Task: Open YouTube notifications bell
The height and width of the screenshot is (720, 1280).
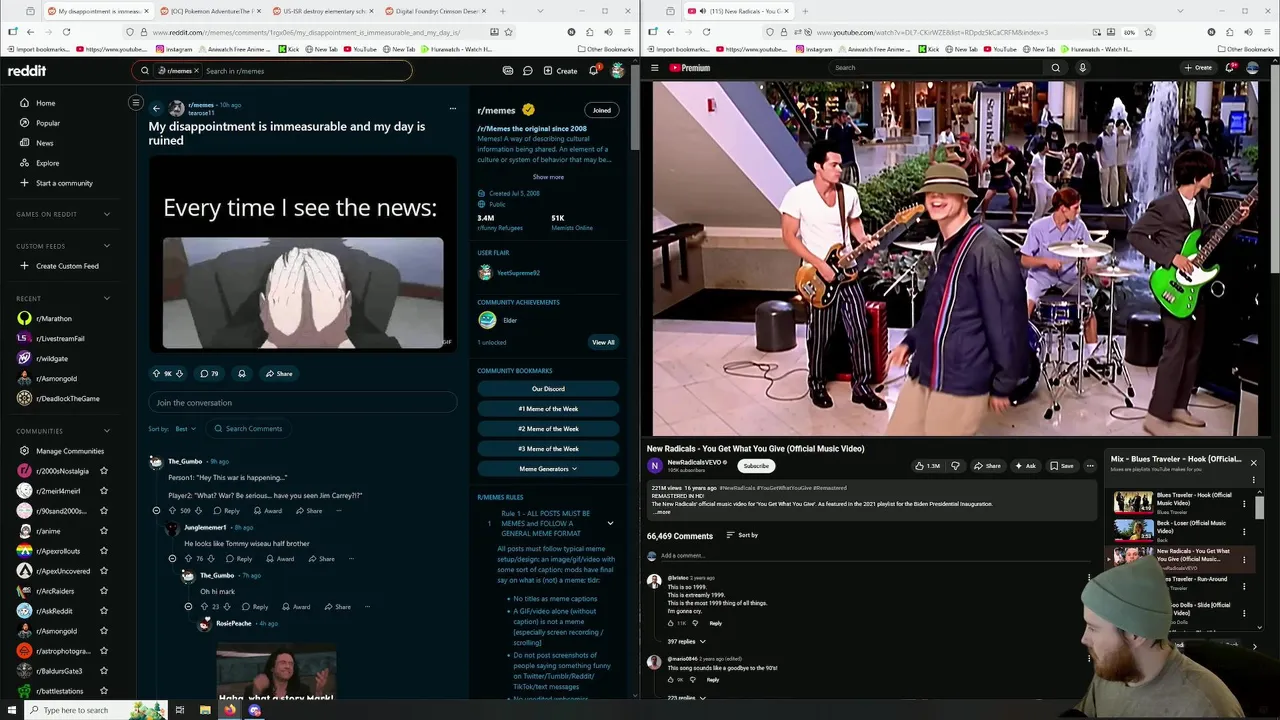Action: click(x=1230, y=68)
